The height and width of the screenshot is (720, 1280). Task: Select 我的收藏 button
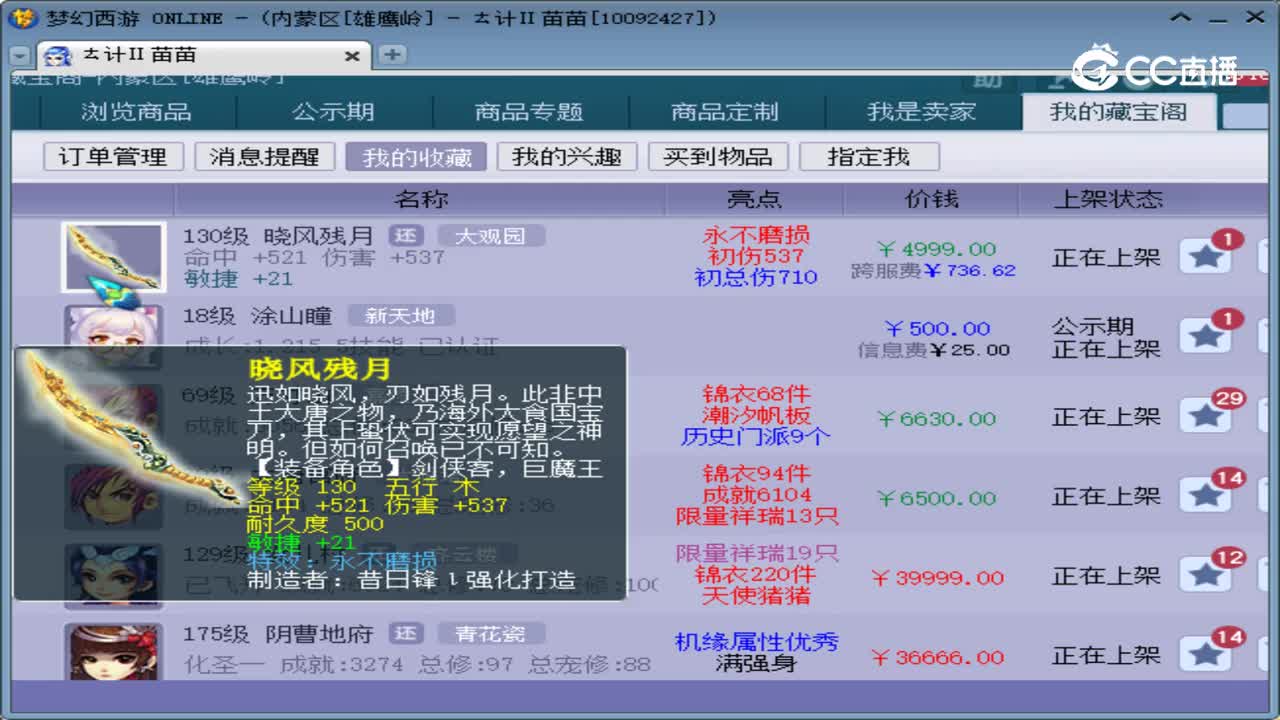(x=416, y=157)
